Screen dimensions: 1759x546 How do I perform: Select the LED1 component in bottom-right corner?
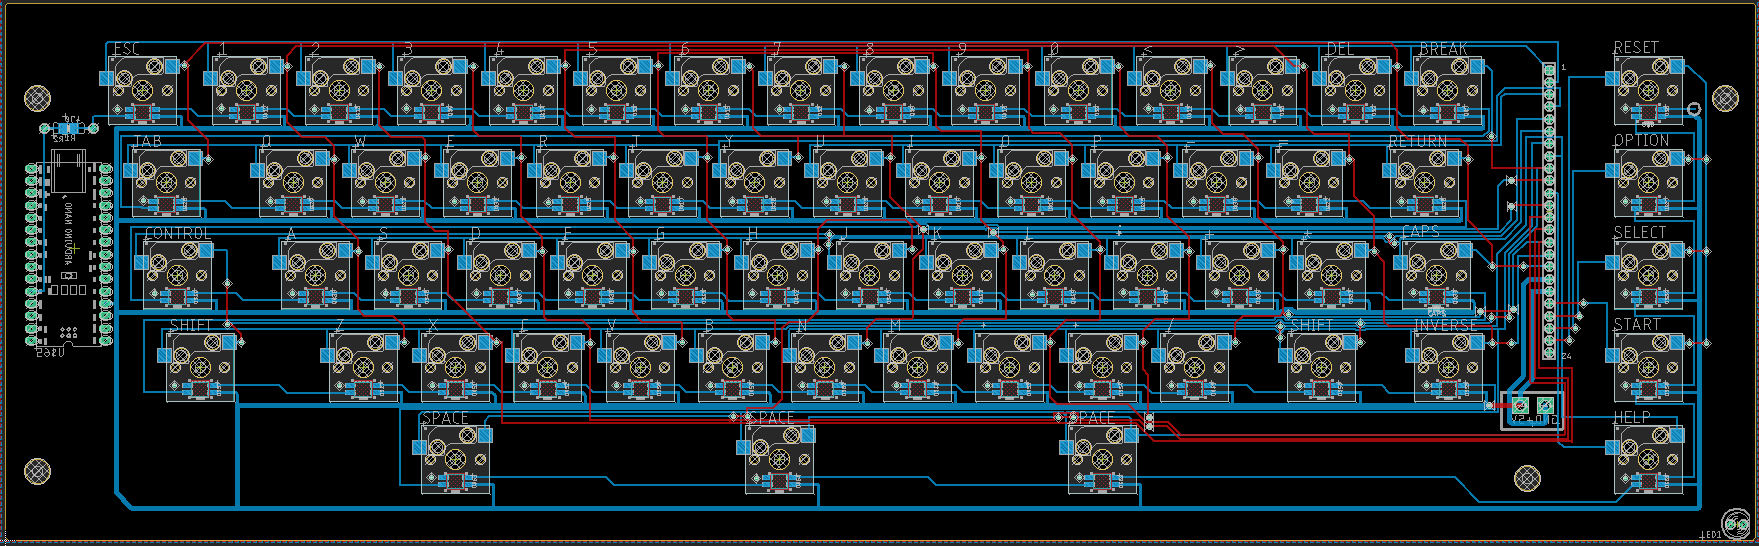click(1737, 522)
